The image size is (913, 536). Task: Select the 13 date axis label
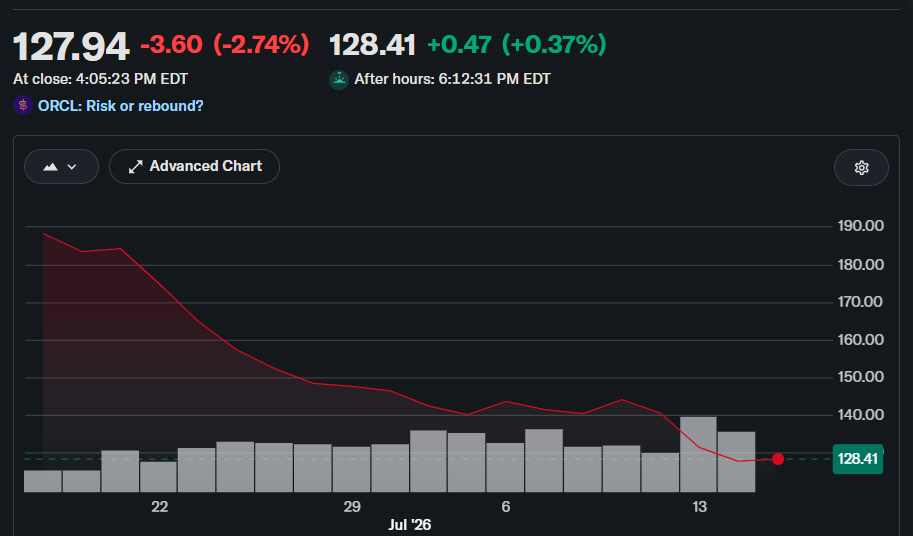click(699, 507)
